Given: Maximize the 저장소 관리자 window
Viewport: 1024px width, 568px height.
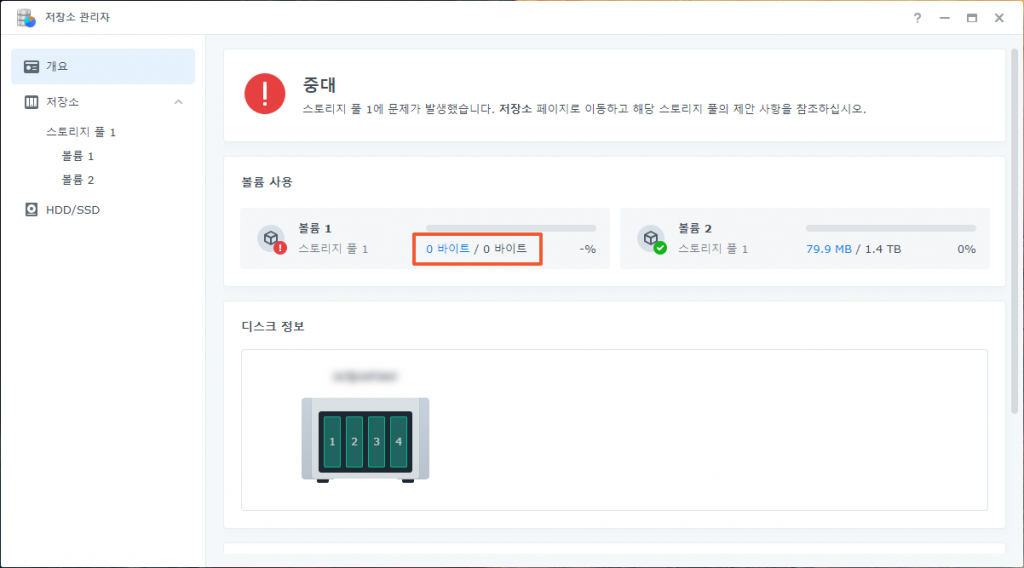Looking at the screenshot, I should pos(972,18).
